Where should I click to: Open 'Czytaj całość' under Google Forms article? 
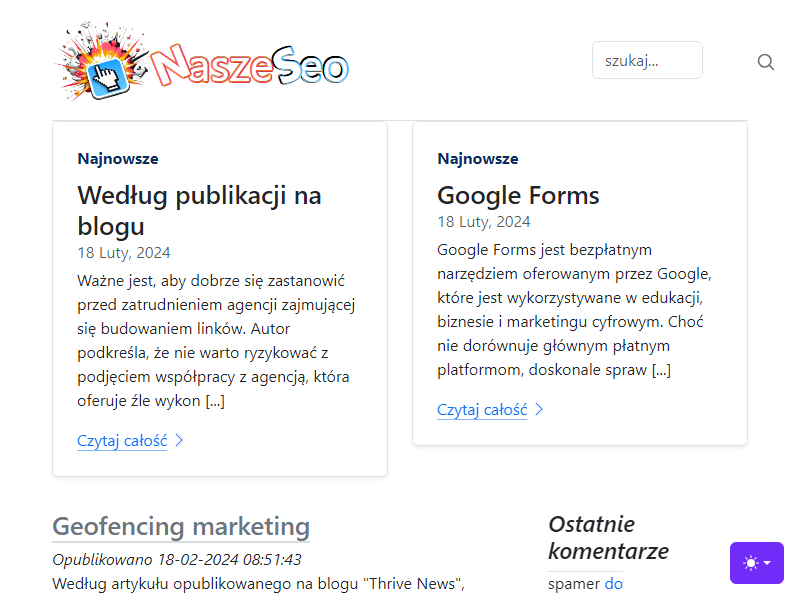(x=482, y=409)
